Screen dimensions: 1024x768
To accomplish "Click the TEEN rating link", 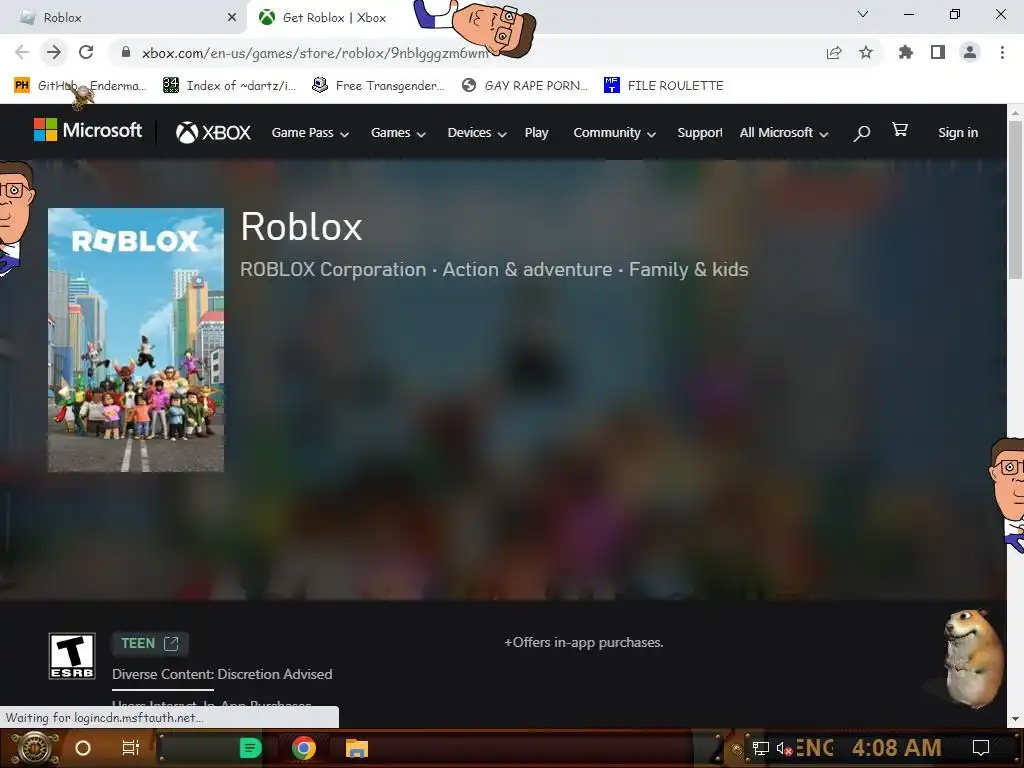I will [x=150, y=644].
